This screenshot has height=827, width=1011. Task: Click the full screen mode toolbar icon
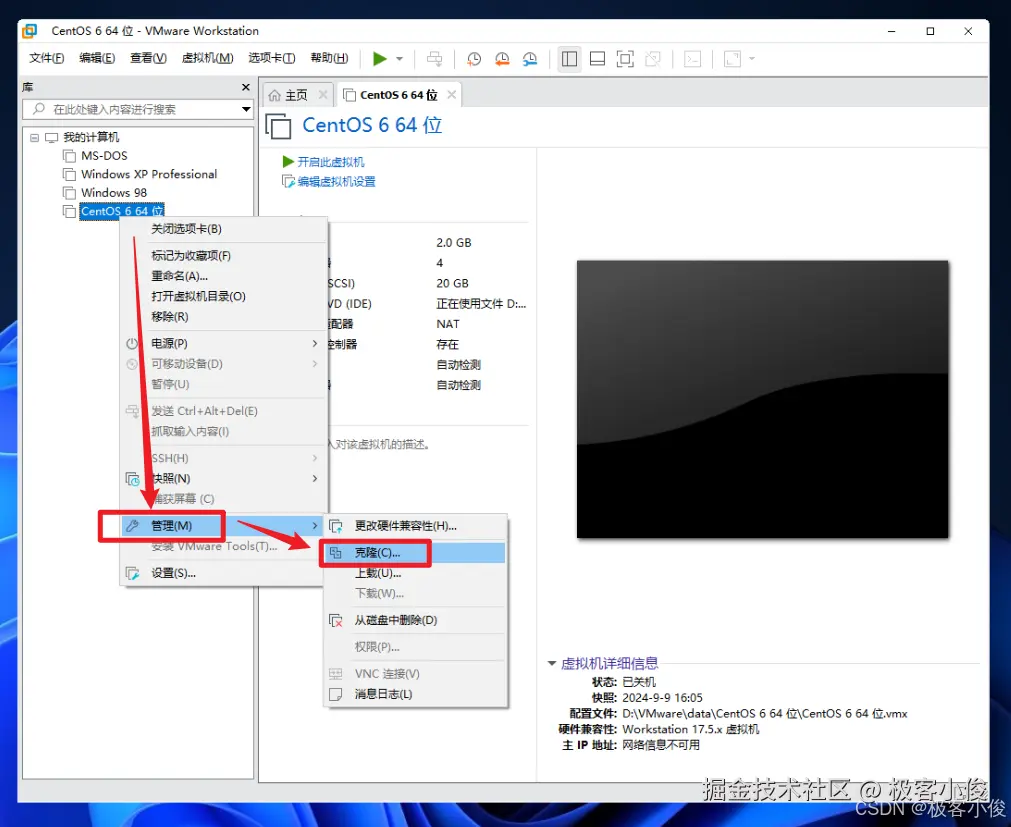pos(625,59)
